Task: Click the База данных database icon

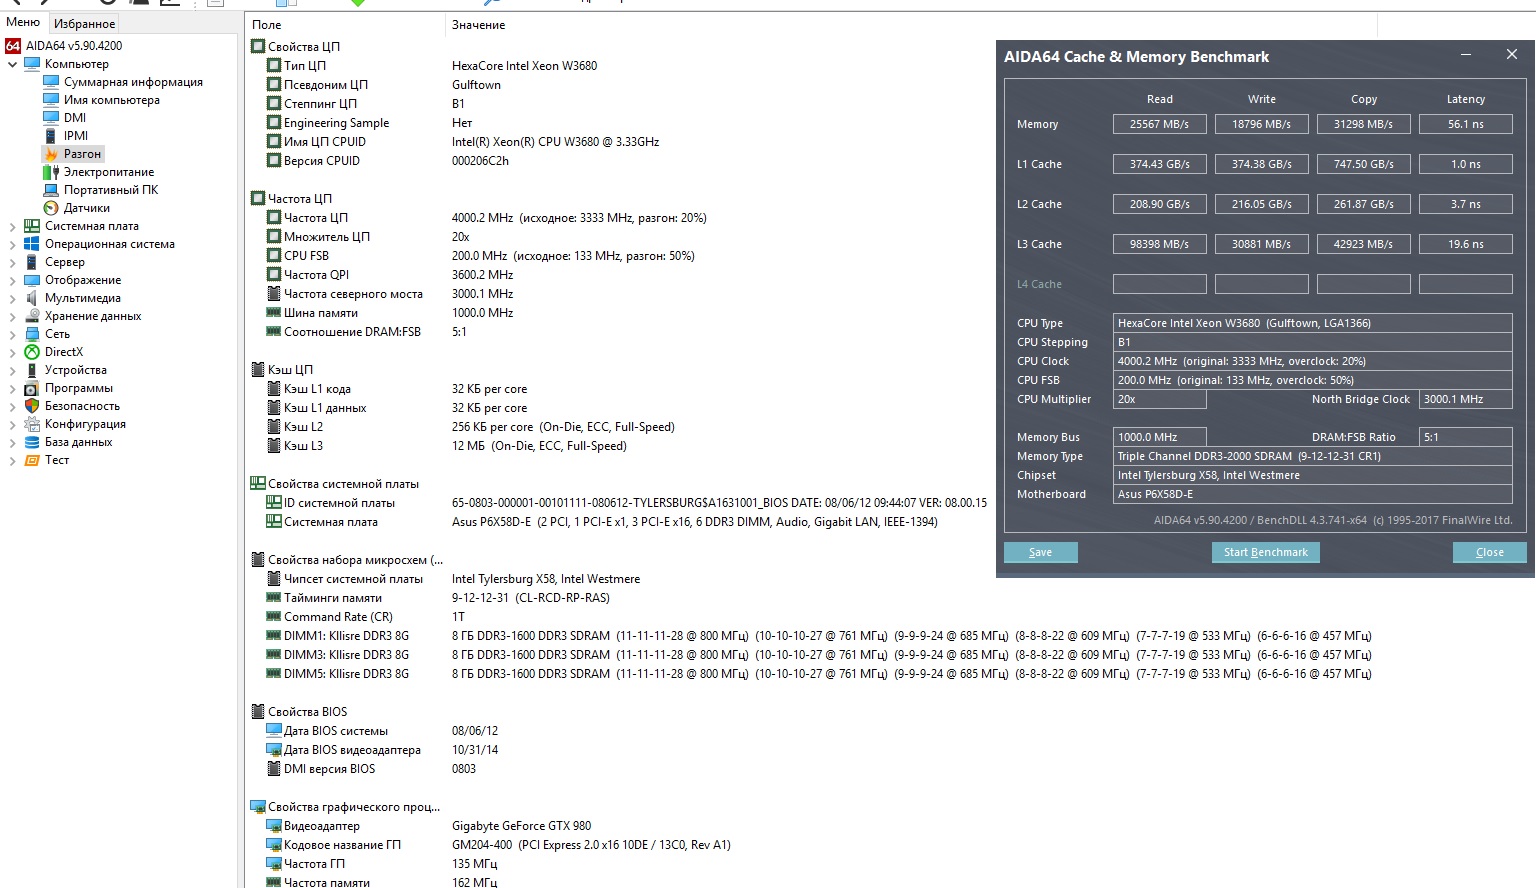Action: [32, 442]
